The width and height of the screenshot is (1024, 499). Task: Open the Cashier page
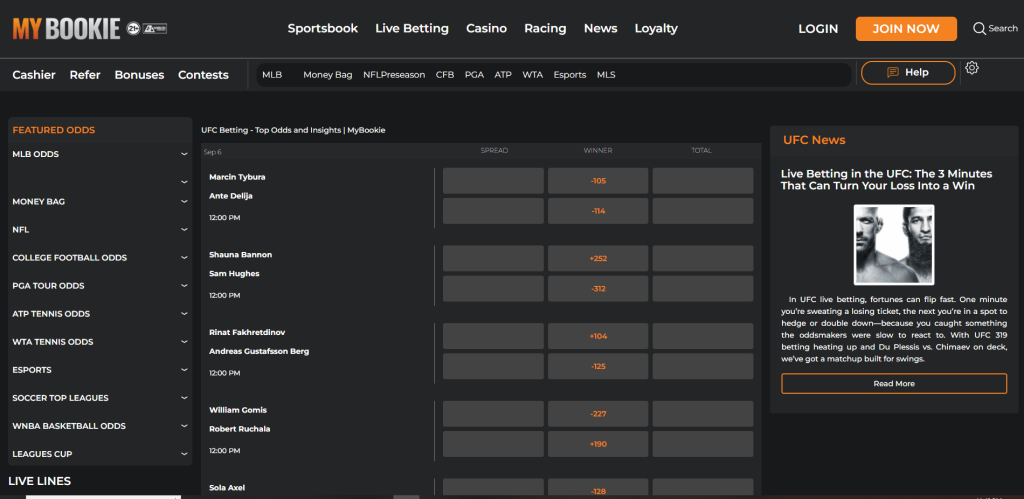click(x=34, y=75)
